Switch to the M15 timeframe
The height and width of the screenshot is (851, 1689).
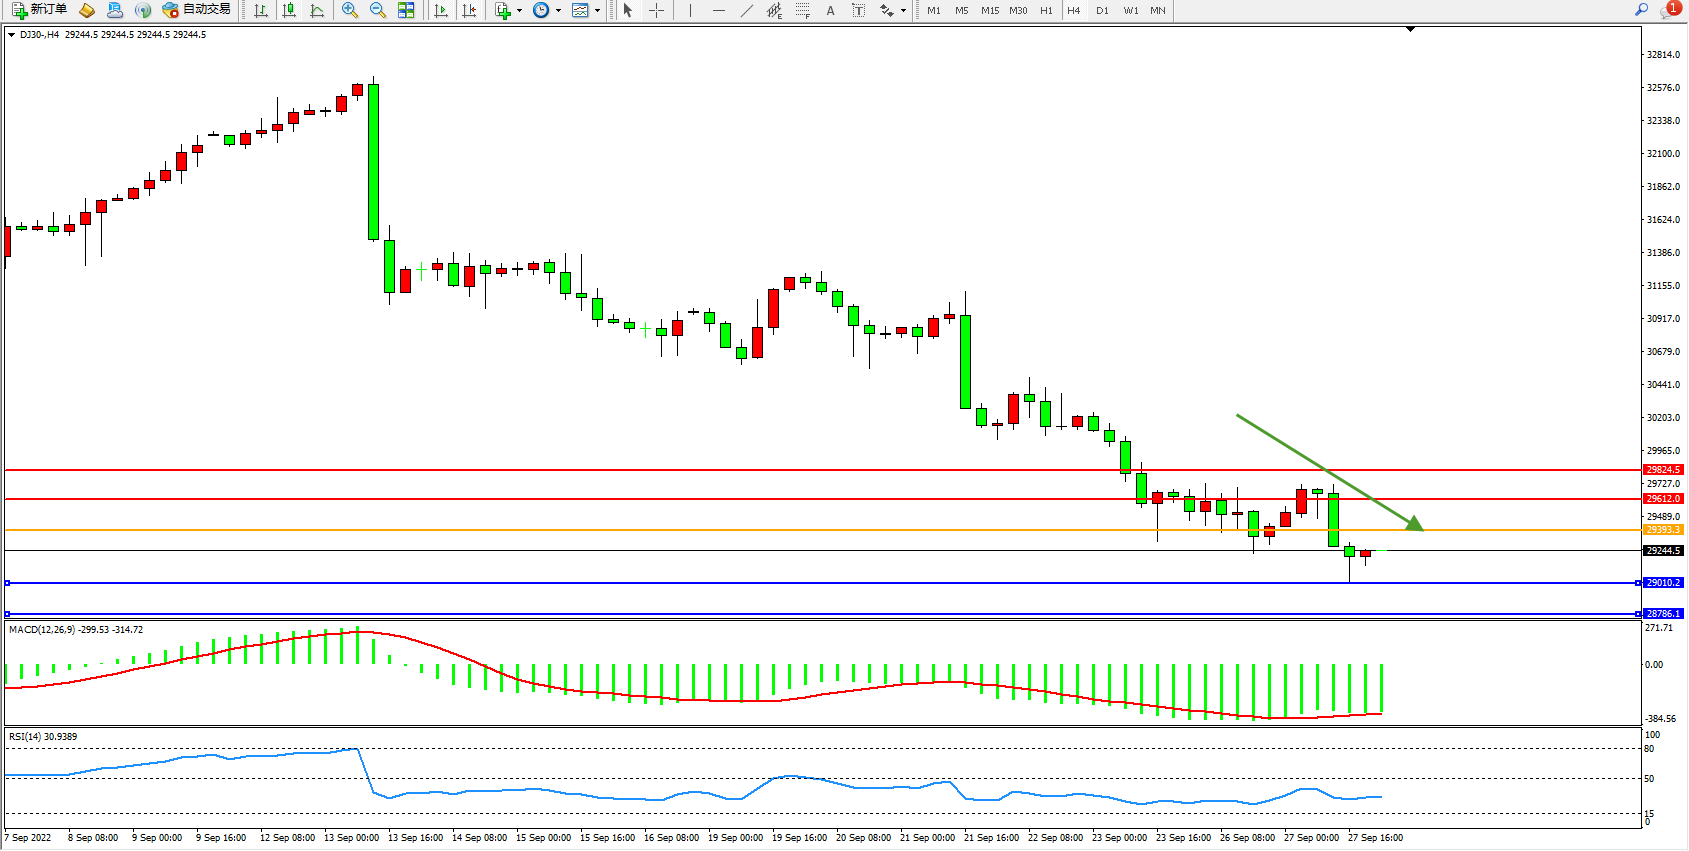coord(990,10)
